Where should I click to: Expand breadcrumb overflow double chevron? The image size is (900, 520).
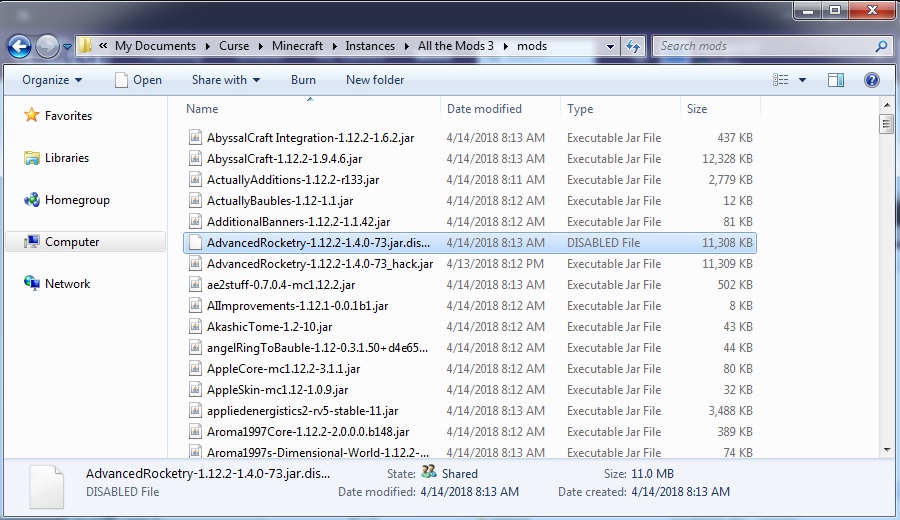pos(103,46)
